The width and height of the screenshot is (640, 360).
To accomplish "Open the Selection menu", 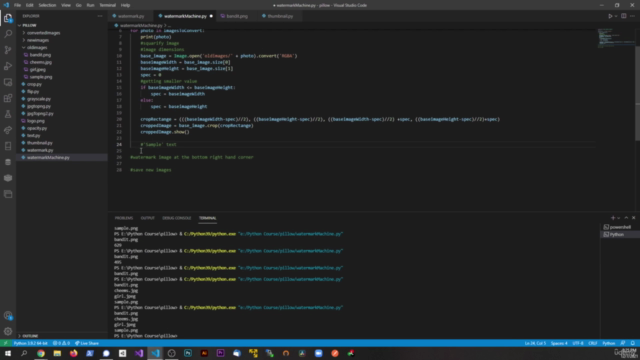I will pyautogui.click(x=47, y=5).
